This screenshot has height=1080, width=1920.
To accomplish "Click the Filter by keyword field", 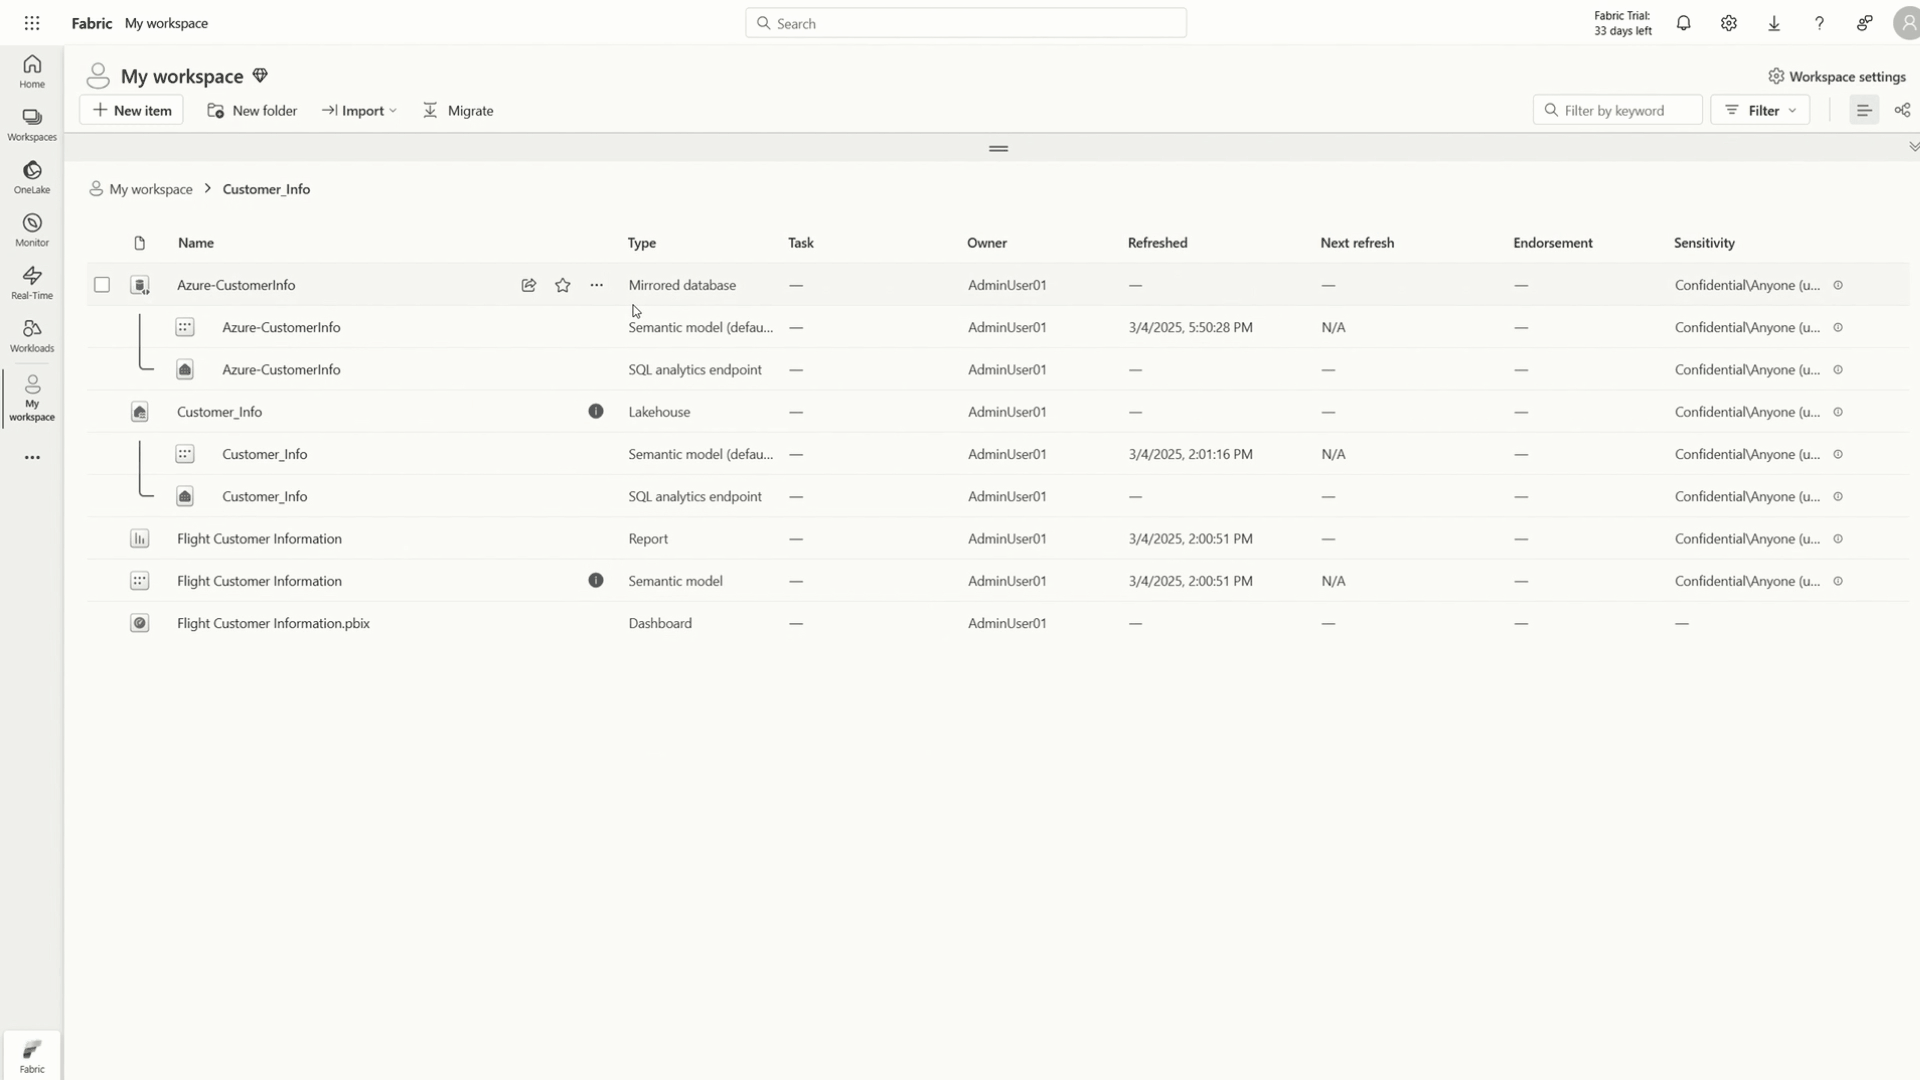I will (1617, 110).
